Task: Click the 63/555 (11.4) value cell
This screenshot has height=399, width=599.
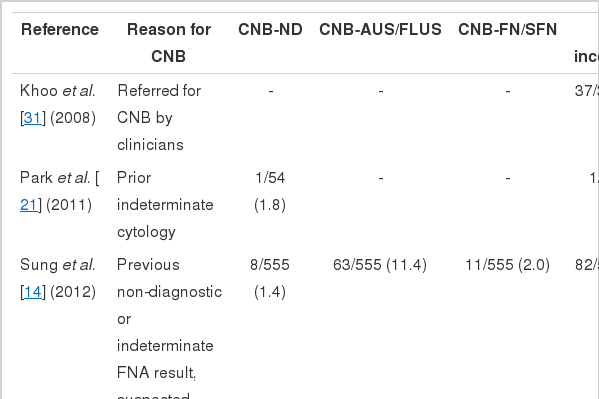Action: [380, 265]
